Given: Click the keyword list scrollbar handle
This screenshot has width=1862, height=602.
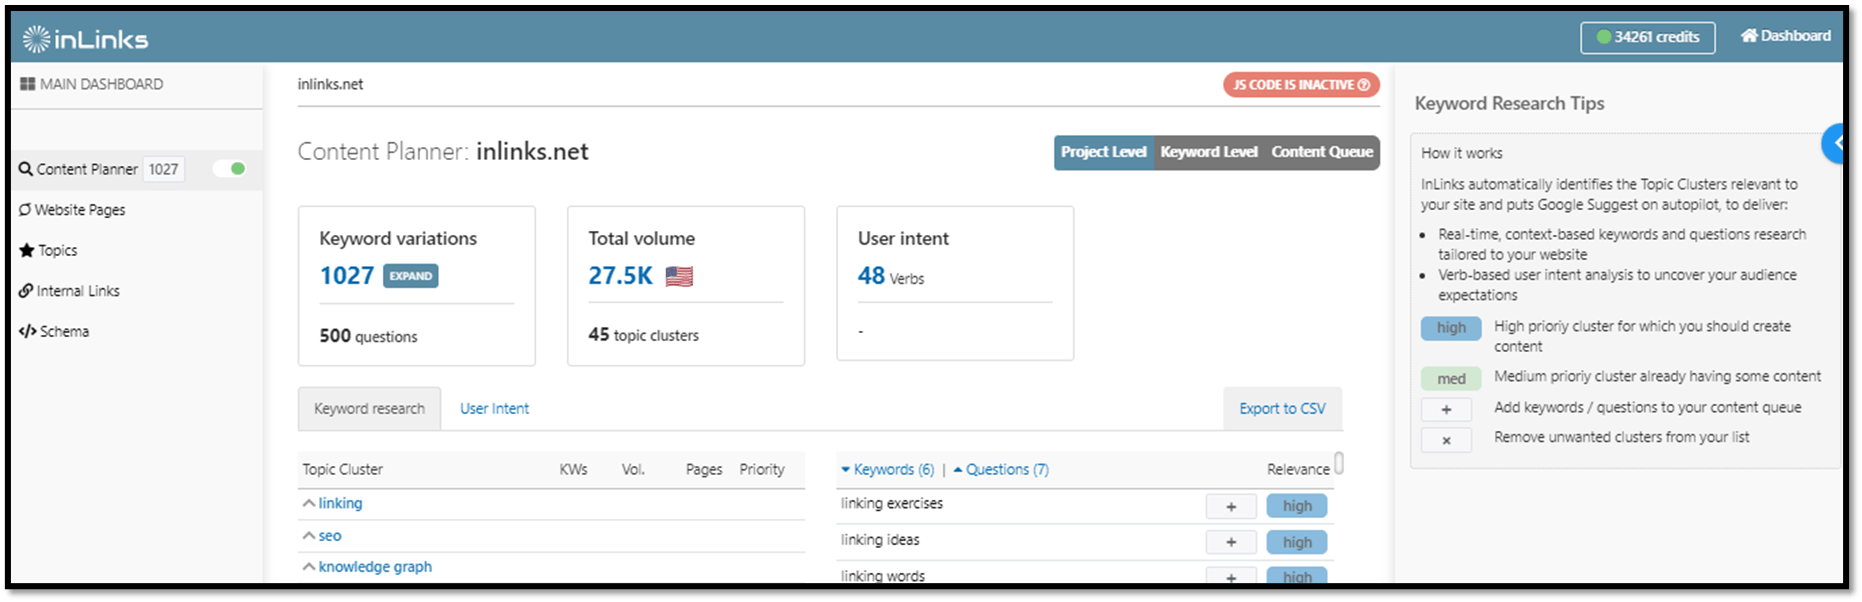Looking at the screenshot, I should pyautogui.click(x=1339, y=463).
